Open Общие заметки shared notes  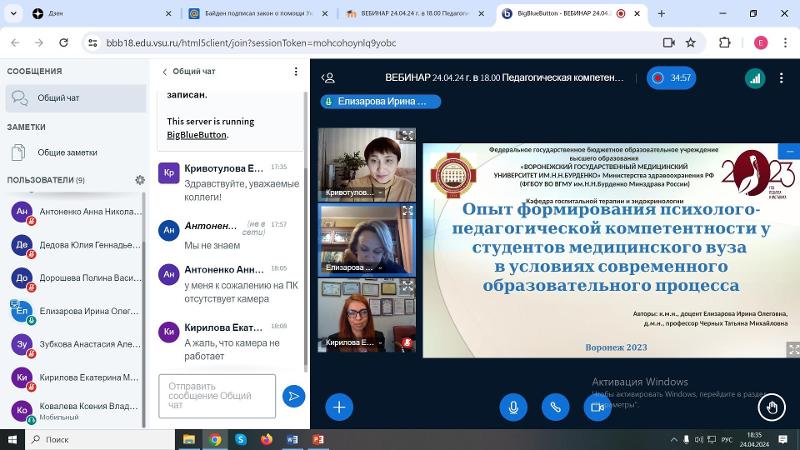click(x=66, y=153)
